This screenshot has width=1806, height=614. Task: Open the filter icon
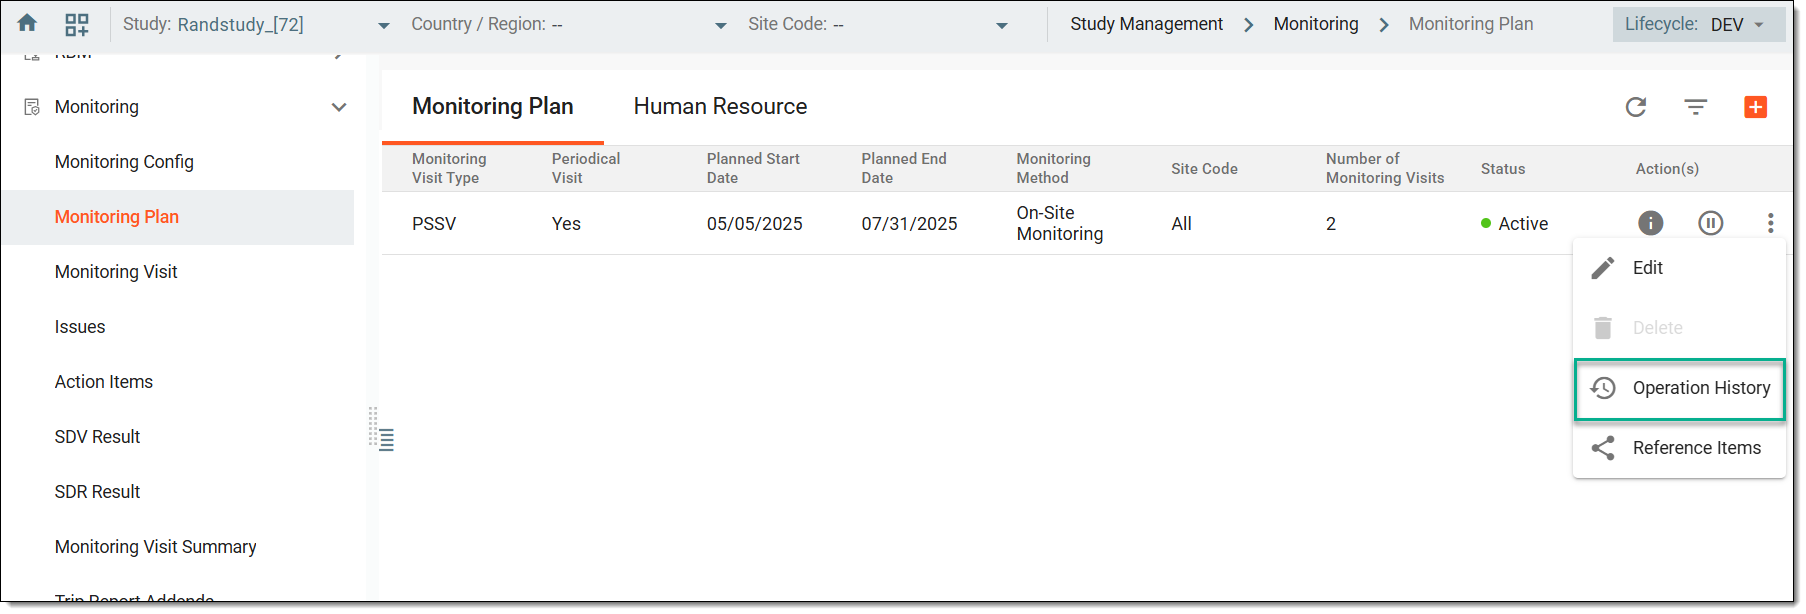coord(1696,107)
